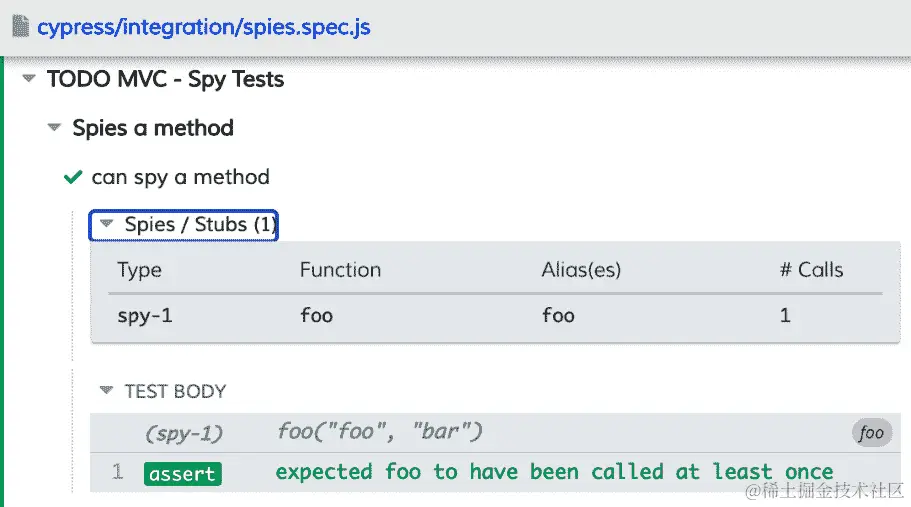
Task: Click the Function column header
Action: click(x=340, y=270)
